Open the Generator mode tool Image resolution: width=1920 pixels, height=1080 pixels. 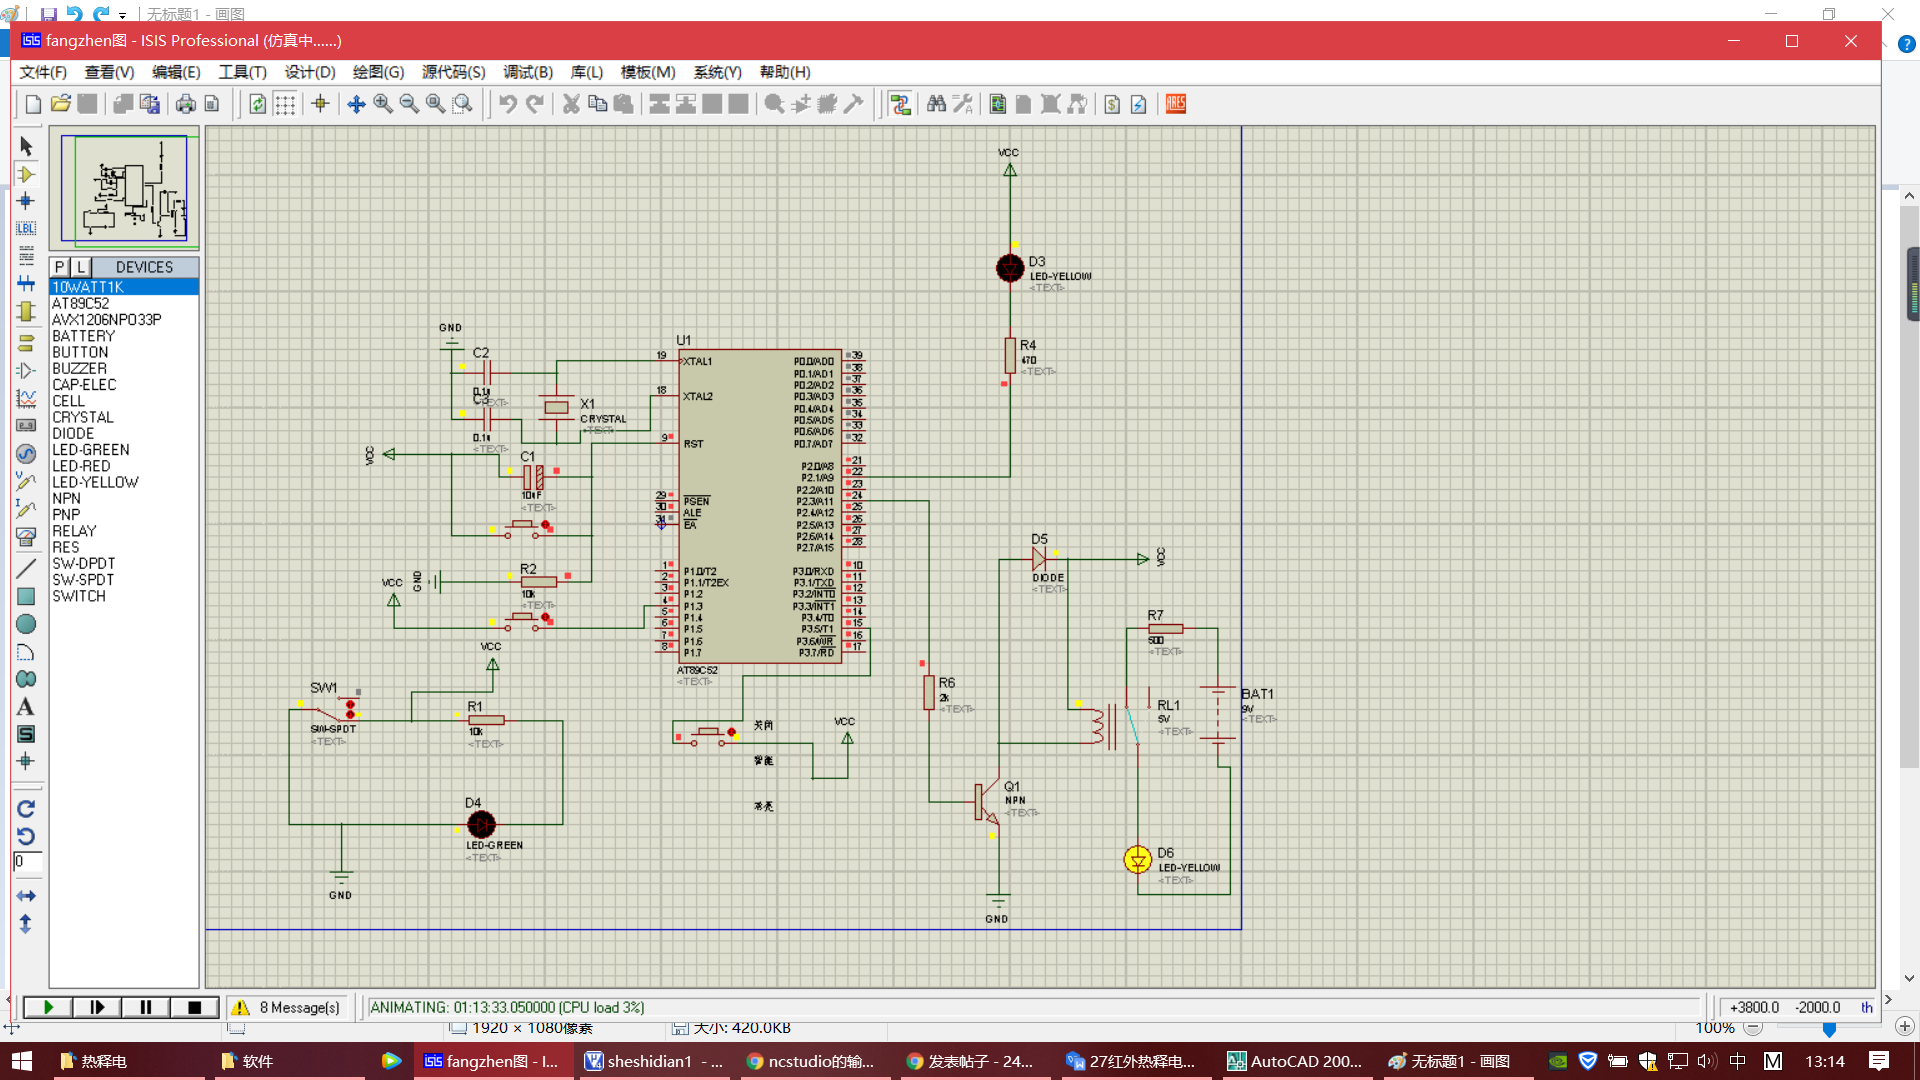26,454
